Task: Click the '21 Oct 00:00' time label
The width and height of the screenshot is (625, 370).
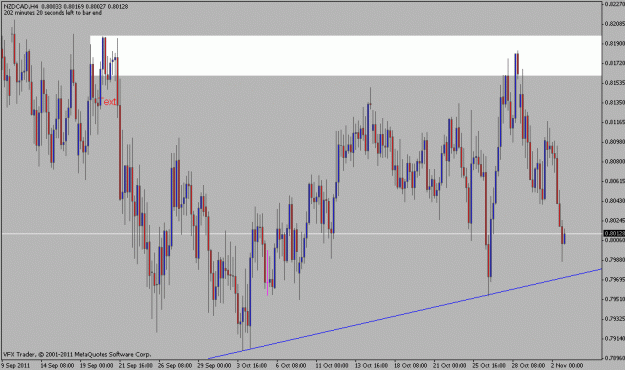Action: tap(450, 366)
